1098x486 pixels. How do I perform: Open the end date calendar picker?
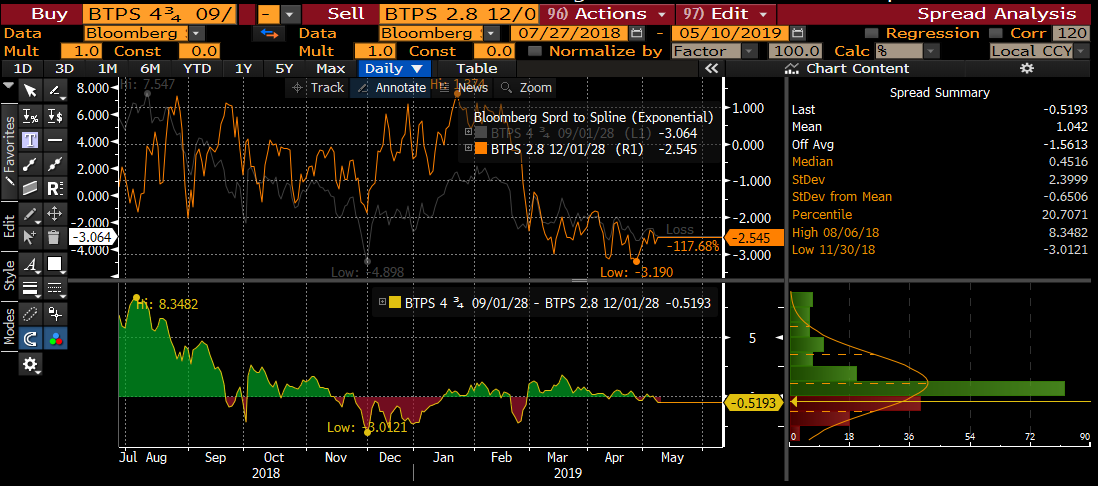(x=796, y=33)
